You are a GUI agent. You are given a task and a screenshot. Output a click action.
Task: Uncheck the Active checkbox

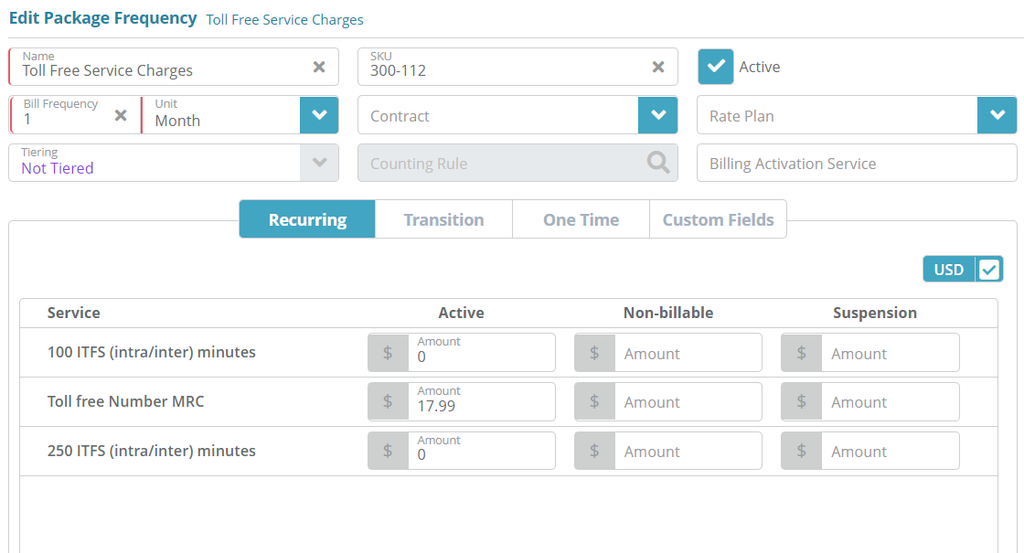[715, 67]
